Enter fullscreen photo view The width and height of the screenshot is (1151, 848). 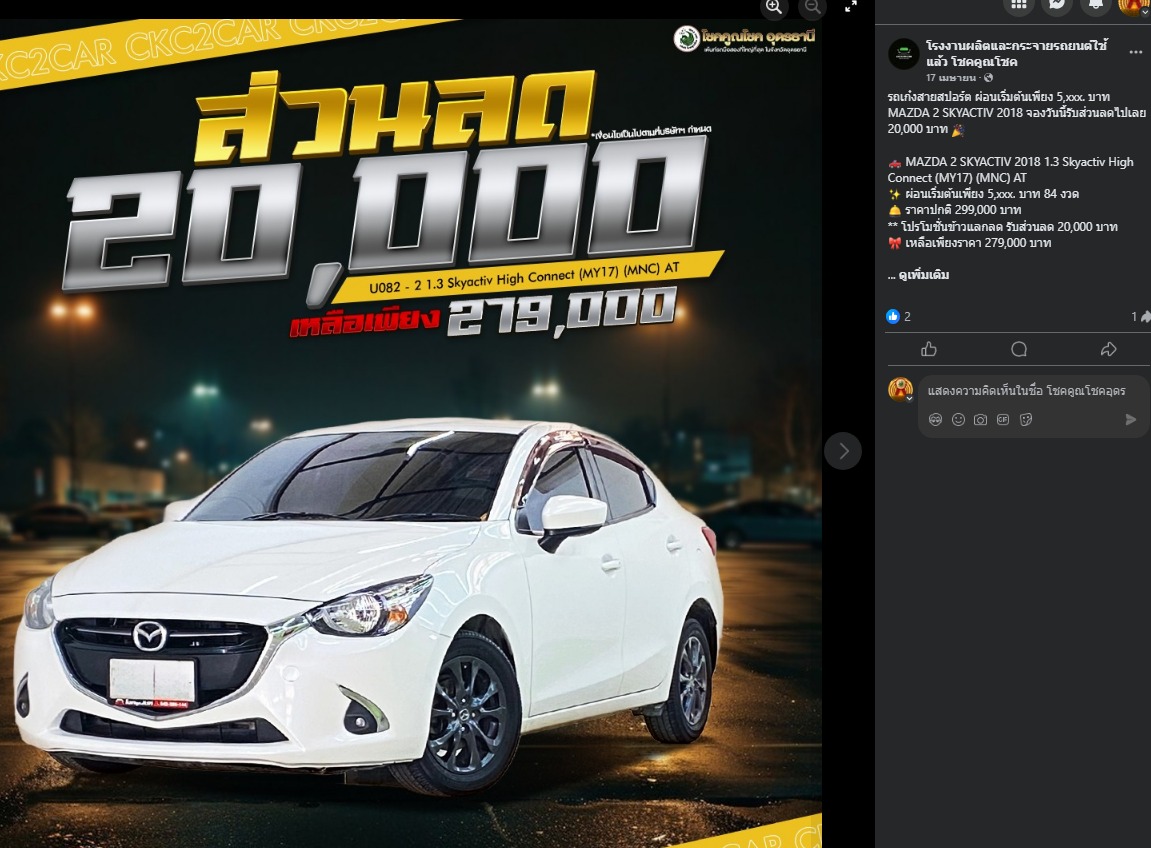coord(851,7)
